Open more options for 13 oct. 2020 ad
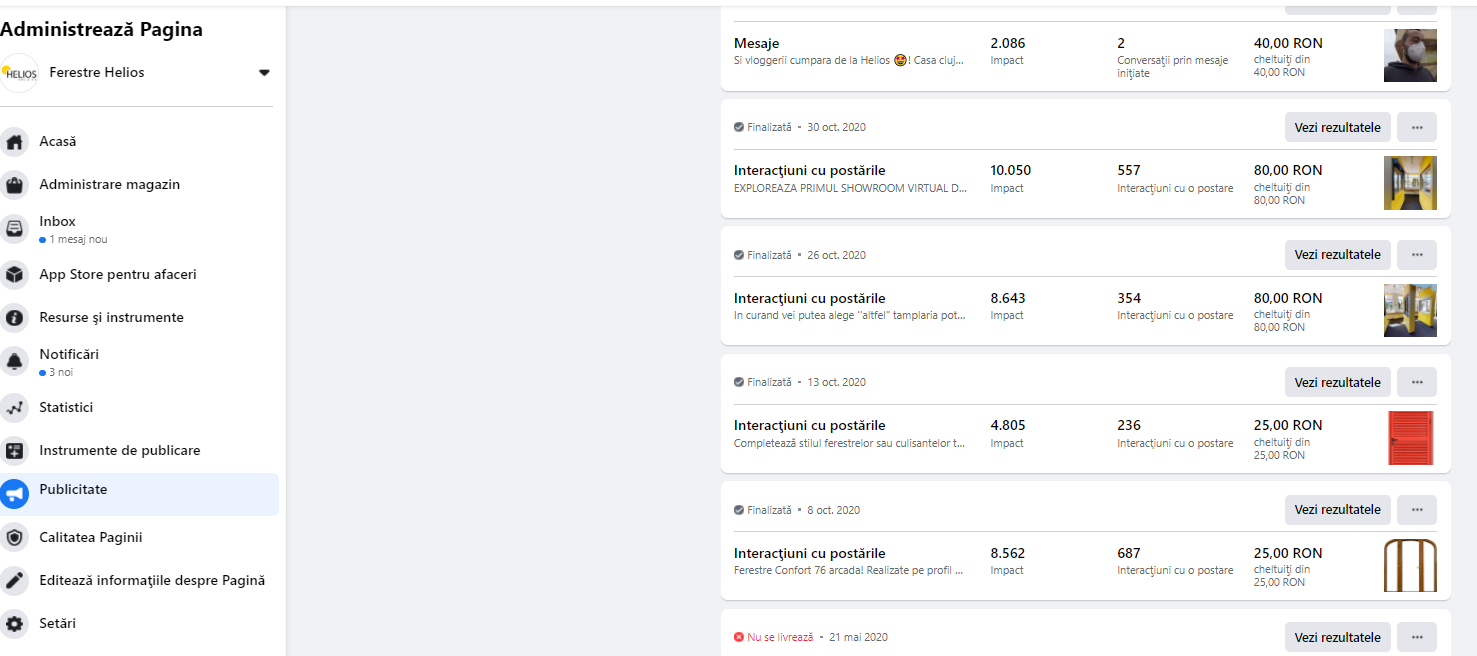Image resolution: width=1477 pixels, height=656 pixels. click(1416, 382)
